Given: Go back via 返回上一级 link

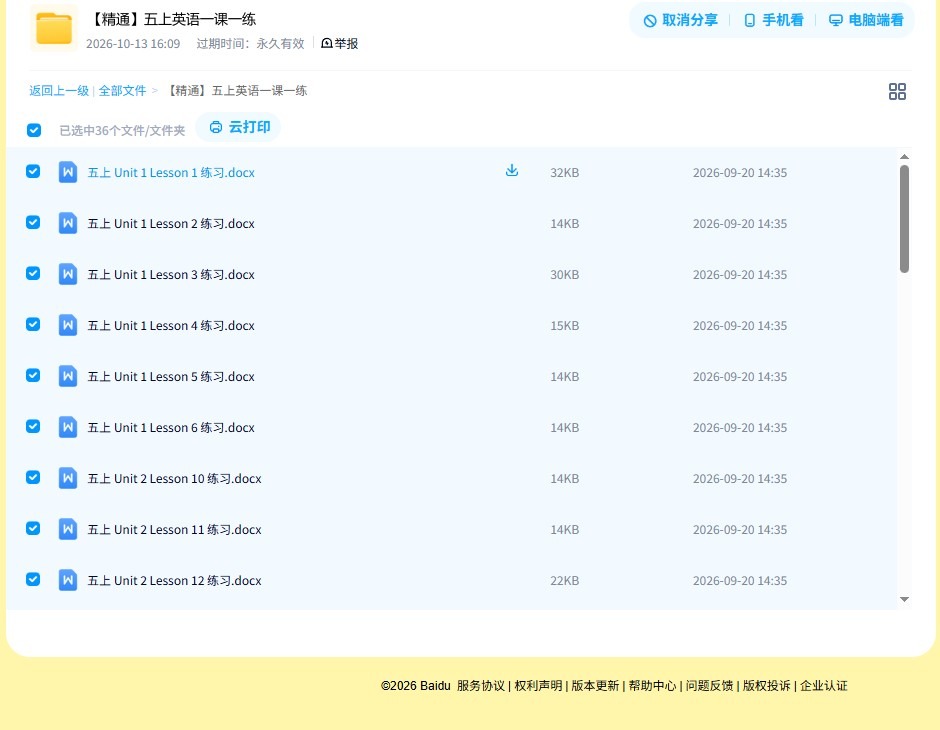Looking at the screenshot, I should [x=59, y=91].
